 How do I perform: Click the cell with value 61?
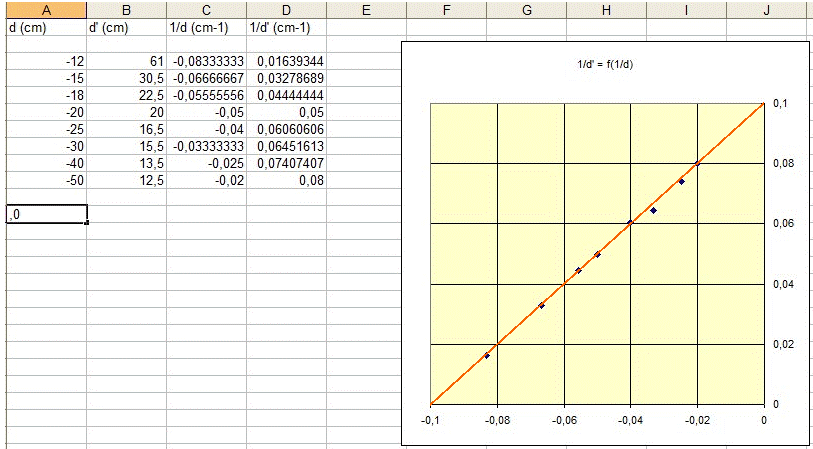[126, 62]
